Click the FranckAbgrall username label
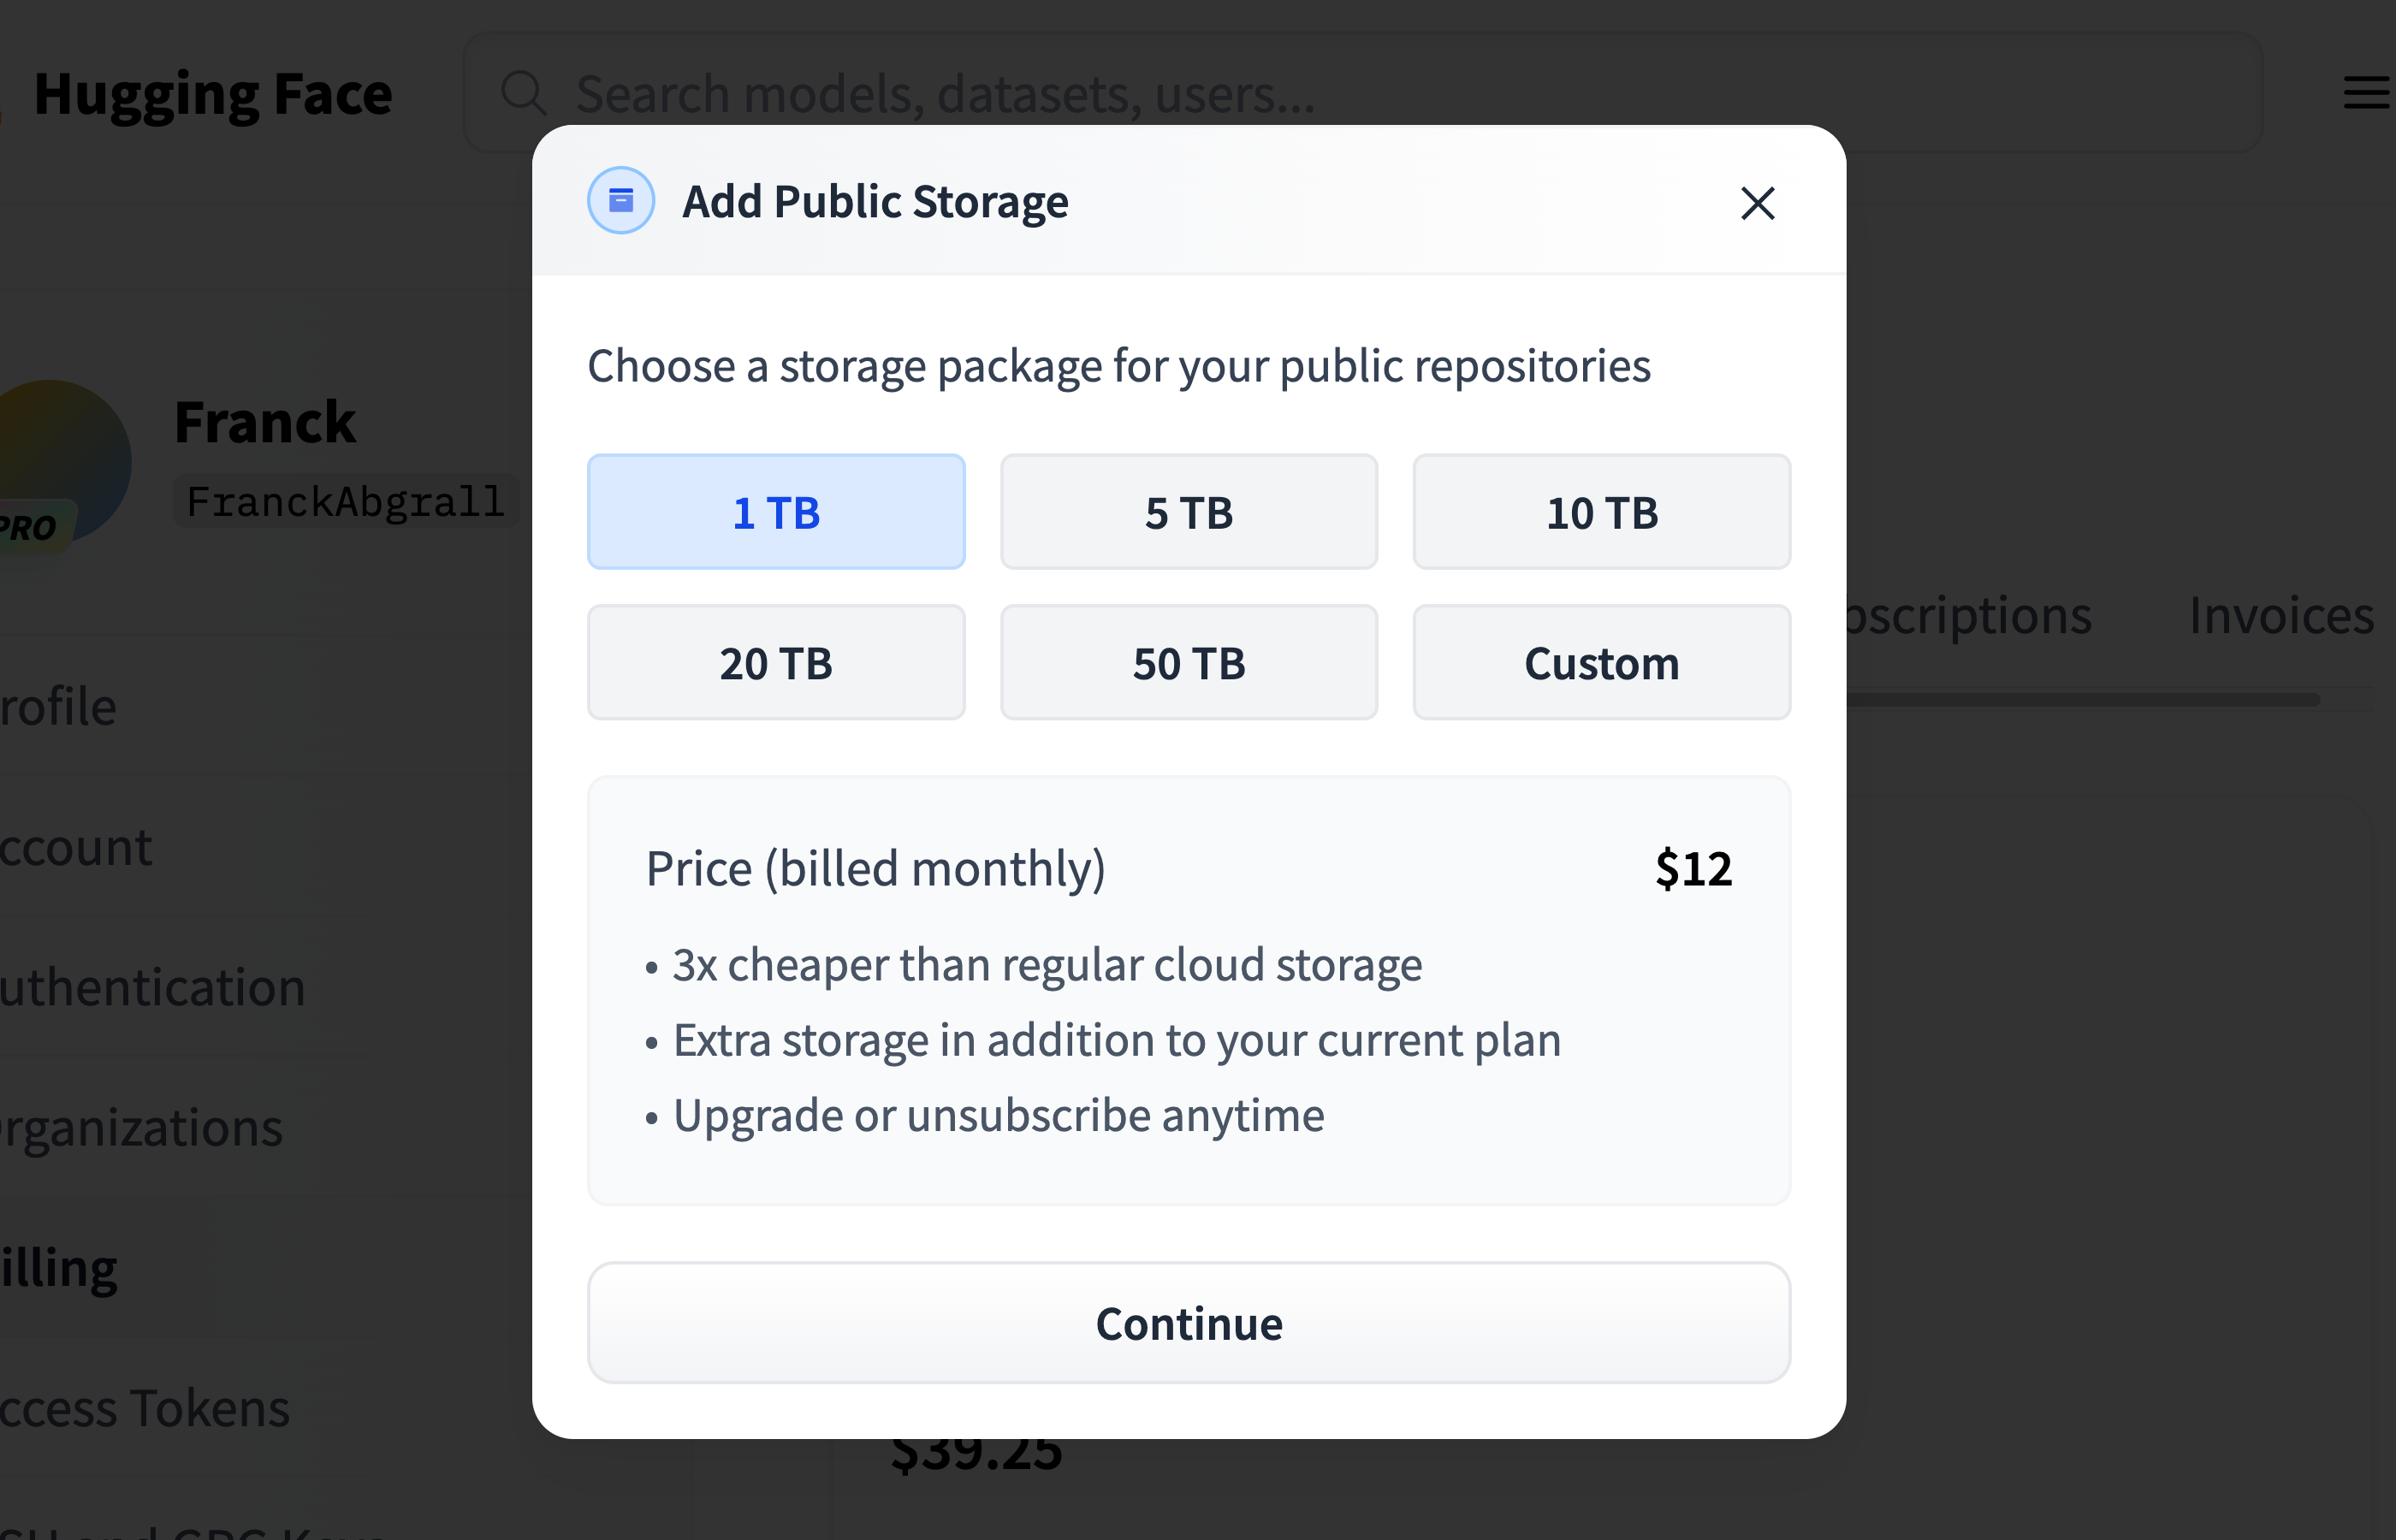Screen dimensions: 2396x1540 point(345,501)
